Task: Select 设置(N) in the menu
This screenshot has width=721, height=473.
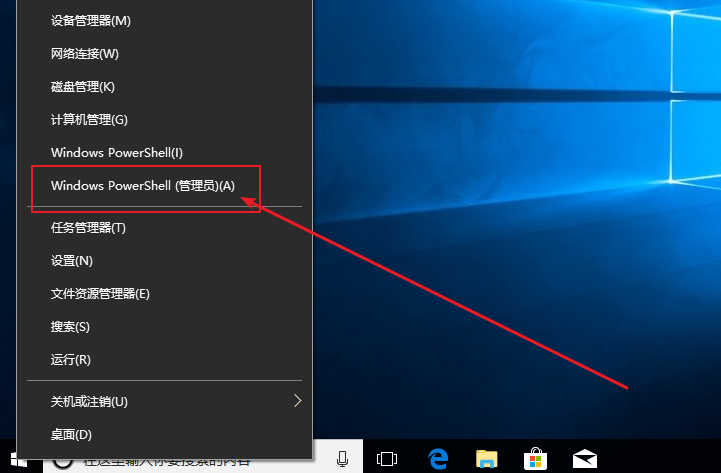Action: [71, 261]
